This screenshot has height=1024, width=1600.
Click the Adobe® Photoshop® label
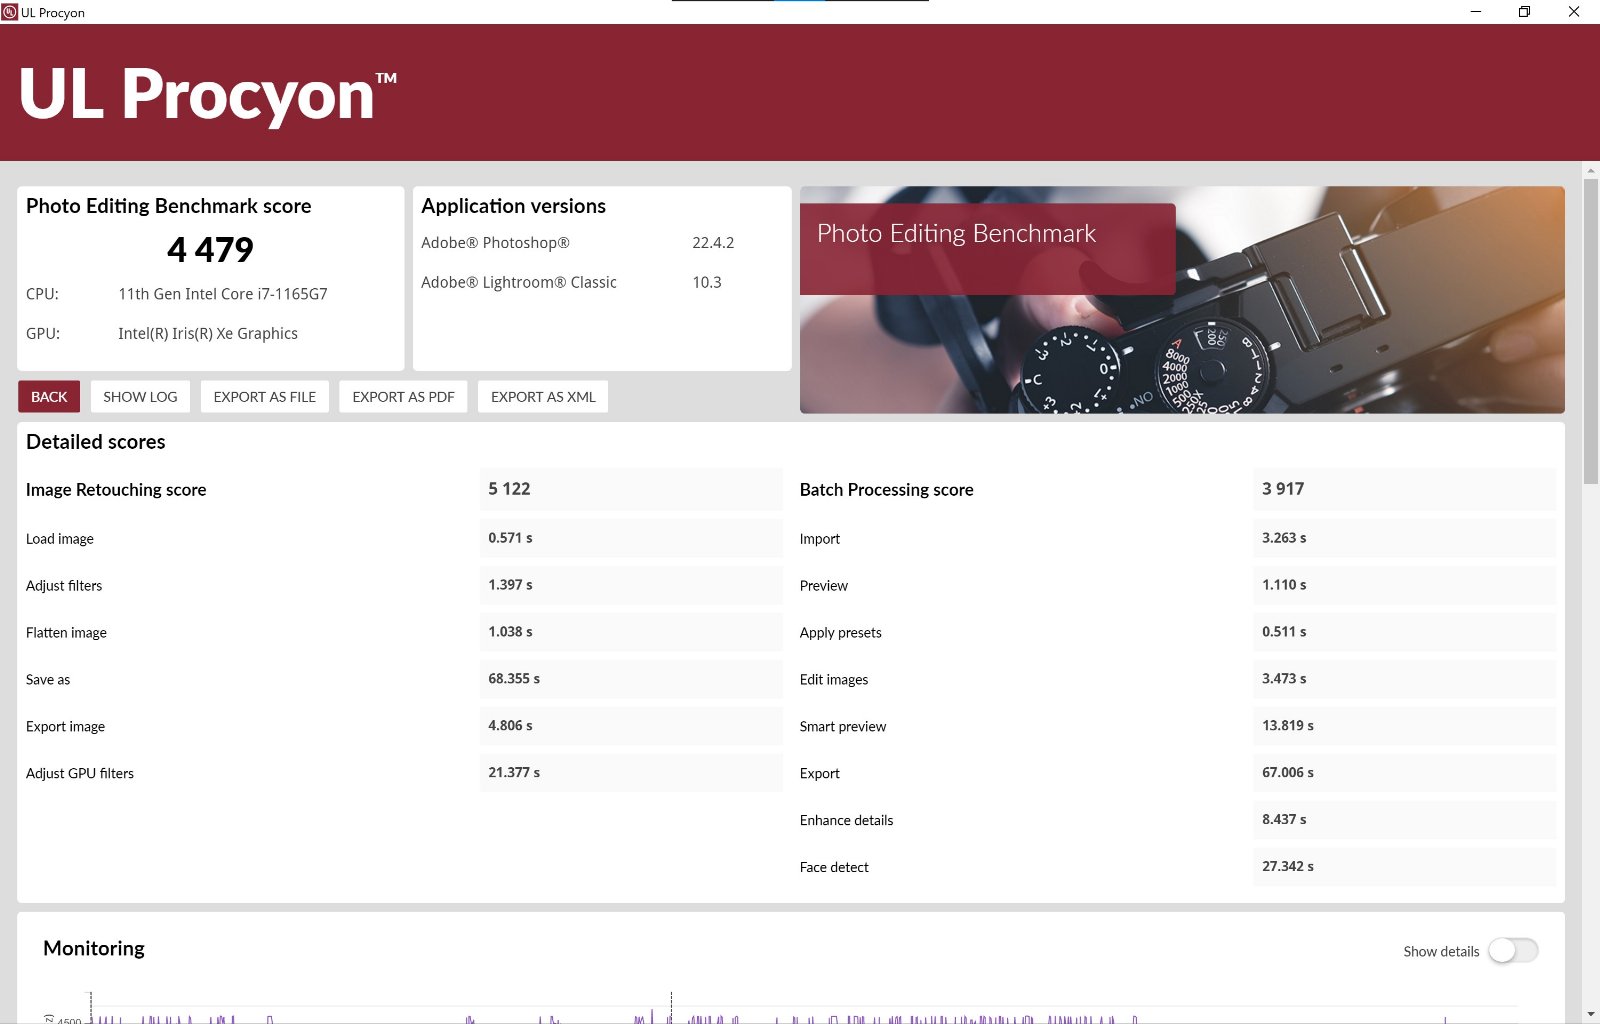click(495, 243)
